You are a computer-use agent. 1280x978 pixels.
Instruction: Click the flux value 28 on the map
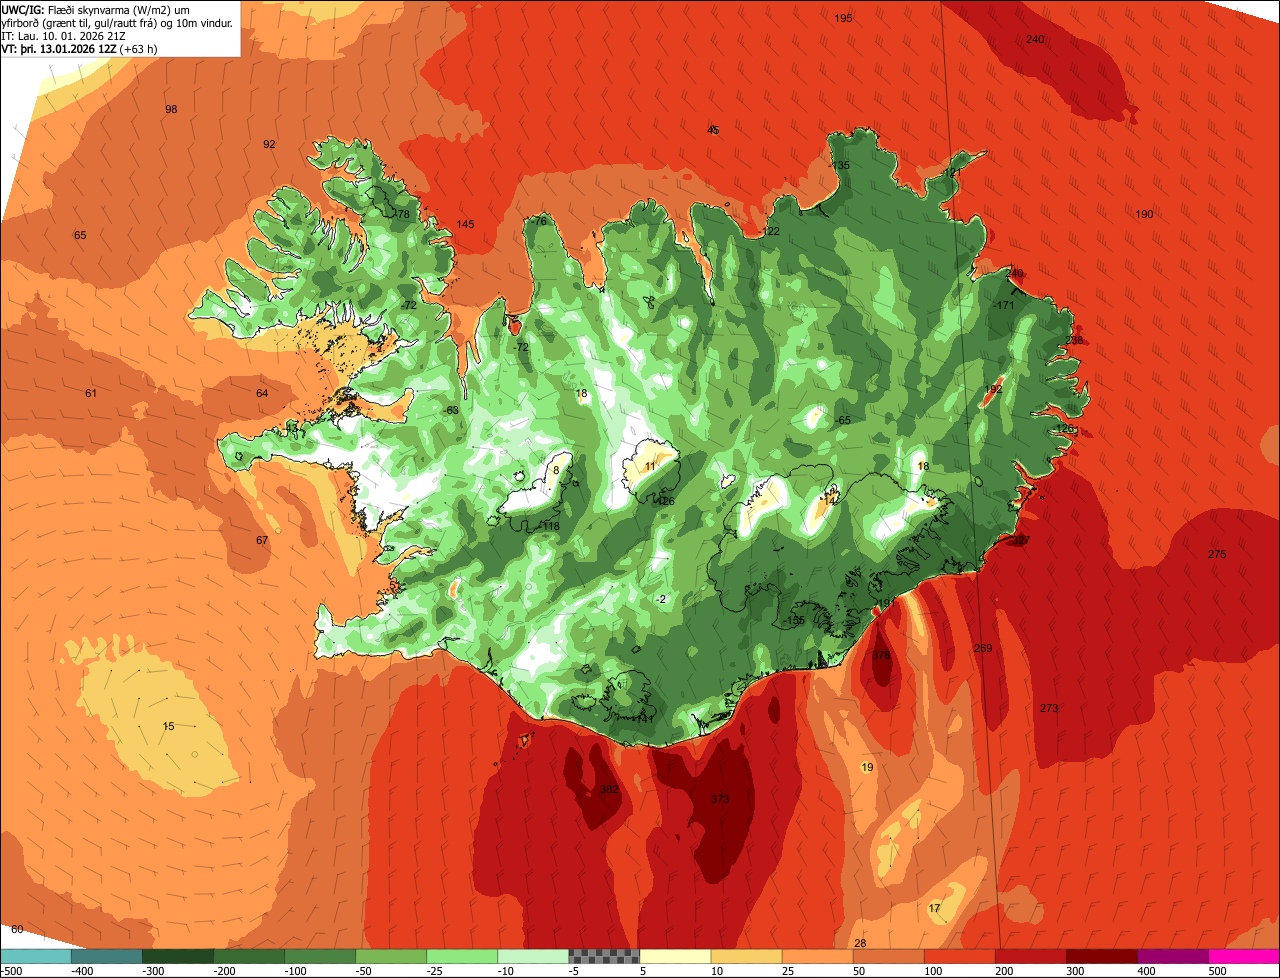coord(860,943)
